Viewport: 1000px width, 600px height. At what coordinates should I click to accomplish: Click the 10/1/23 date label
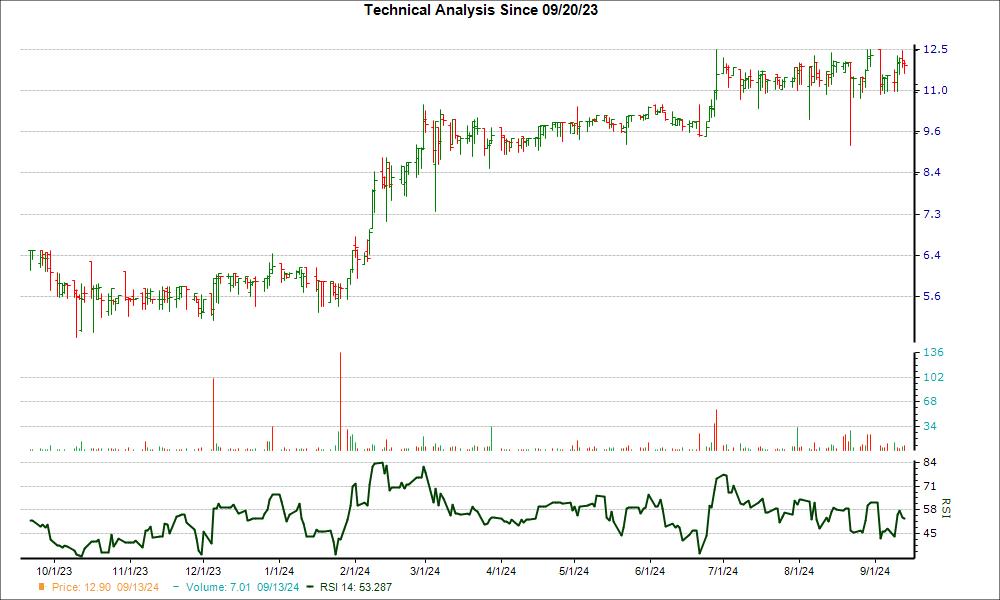pyautogui.click(x=54, y=571)
